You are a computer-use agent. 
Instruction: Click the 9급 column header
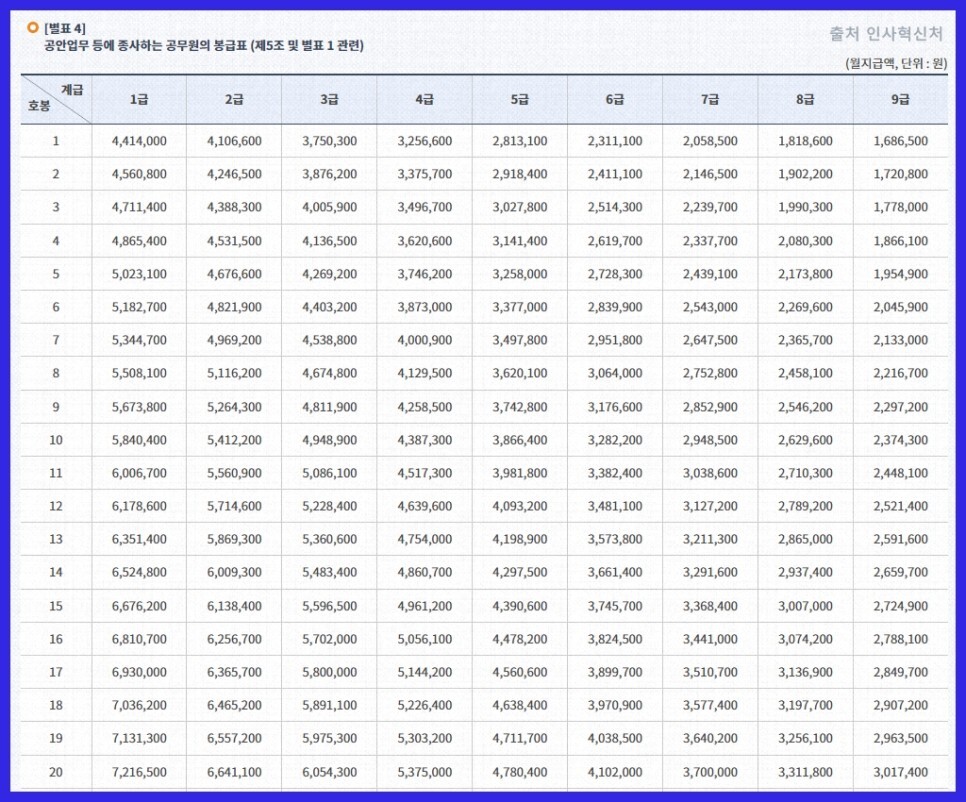tap(900, 99)
